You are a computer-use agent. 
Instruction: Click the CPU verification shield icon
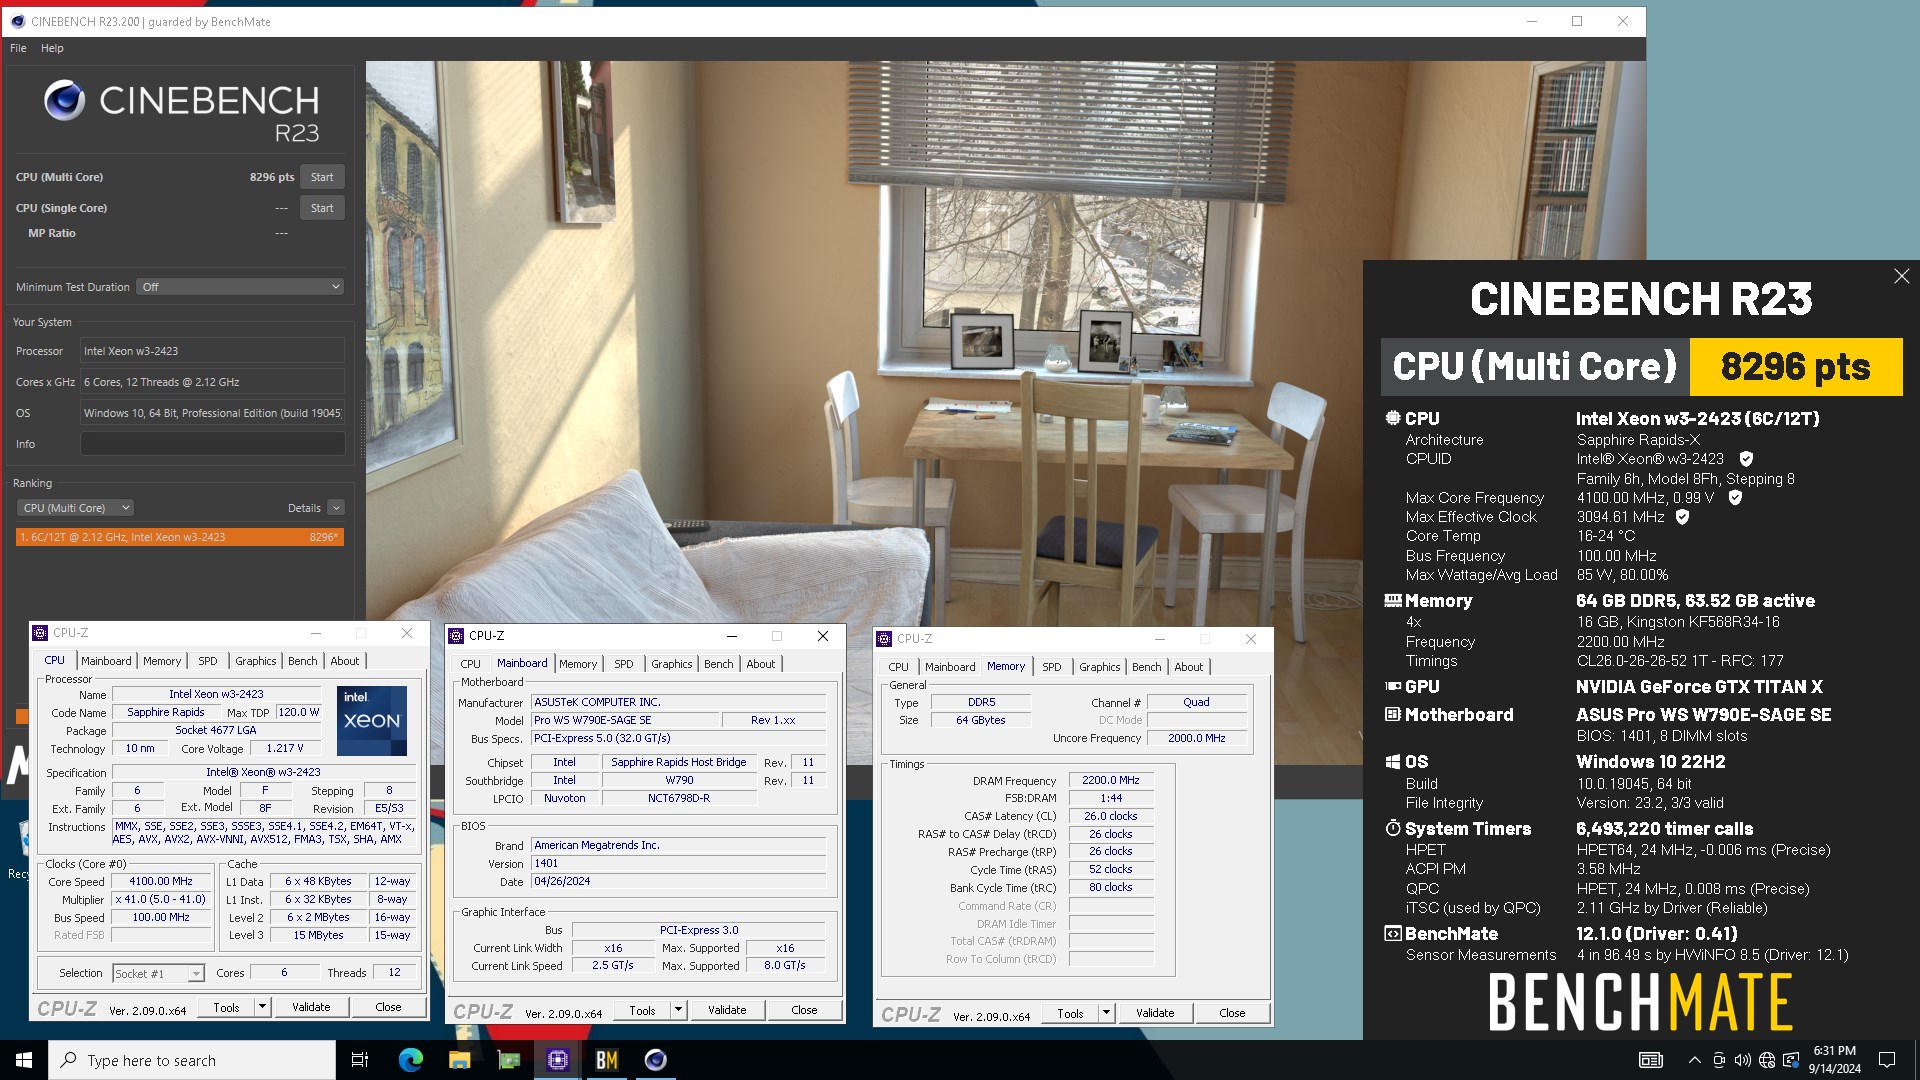[x=1746, y=459]
